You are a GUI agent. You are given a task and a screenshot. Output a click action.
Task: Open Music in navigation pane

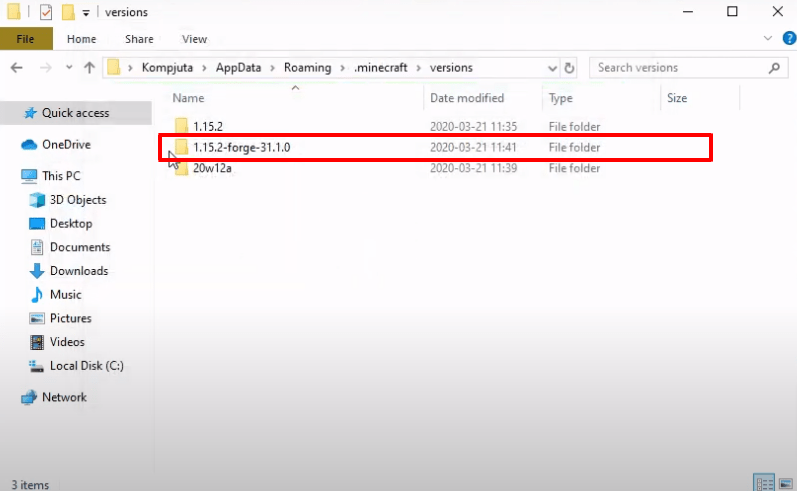(x=66, y=295)
